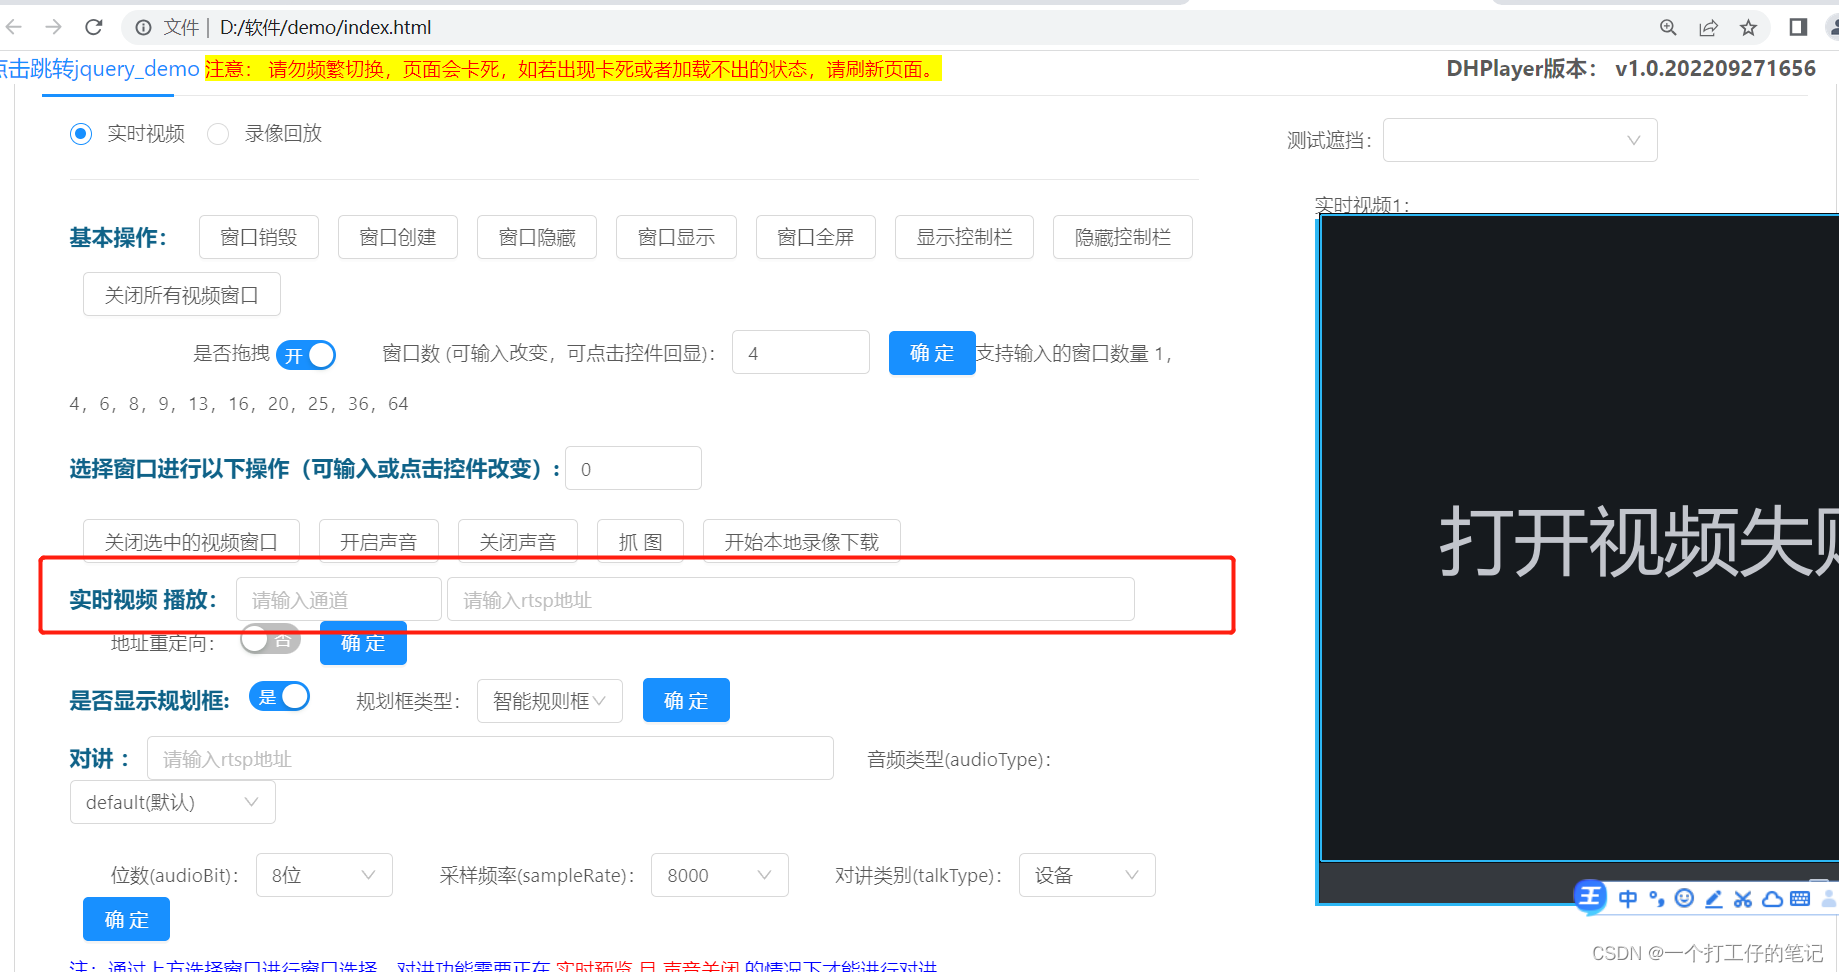
Task: Open the browser zoom magnifier icon
Action: point(1668,27)
